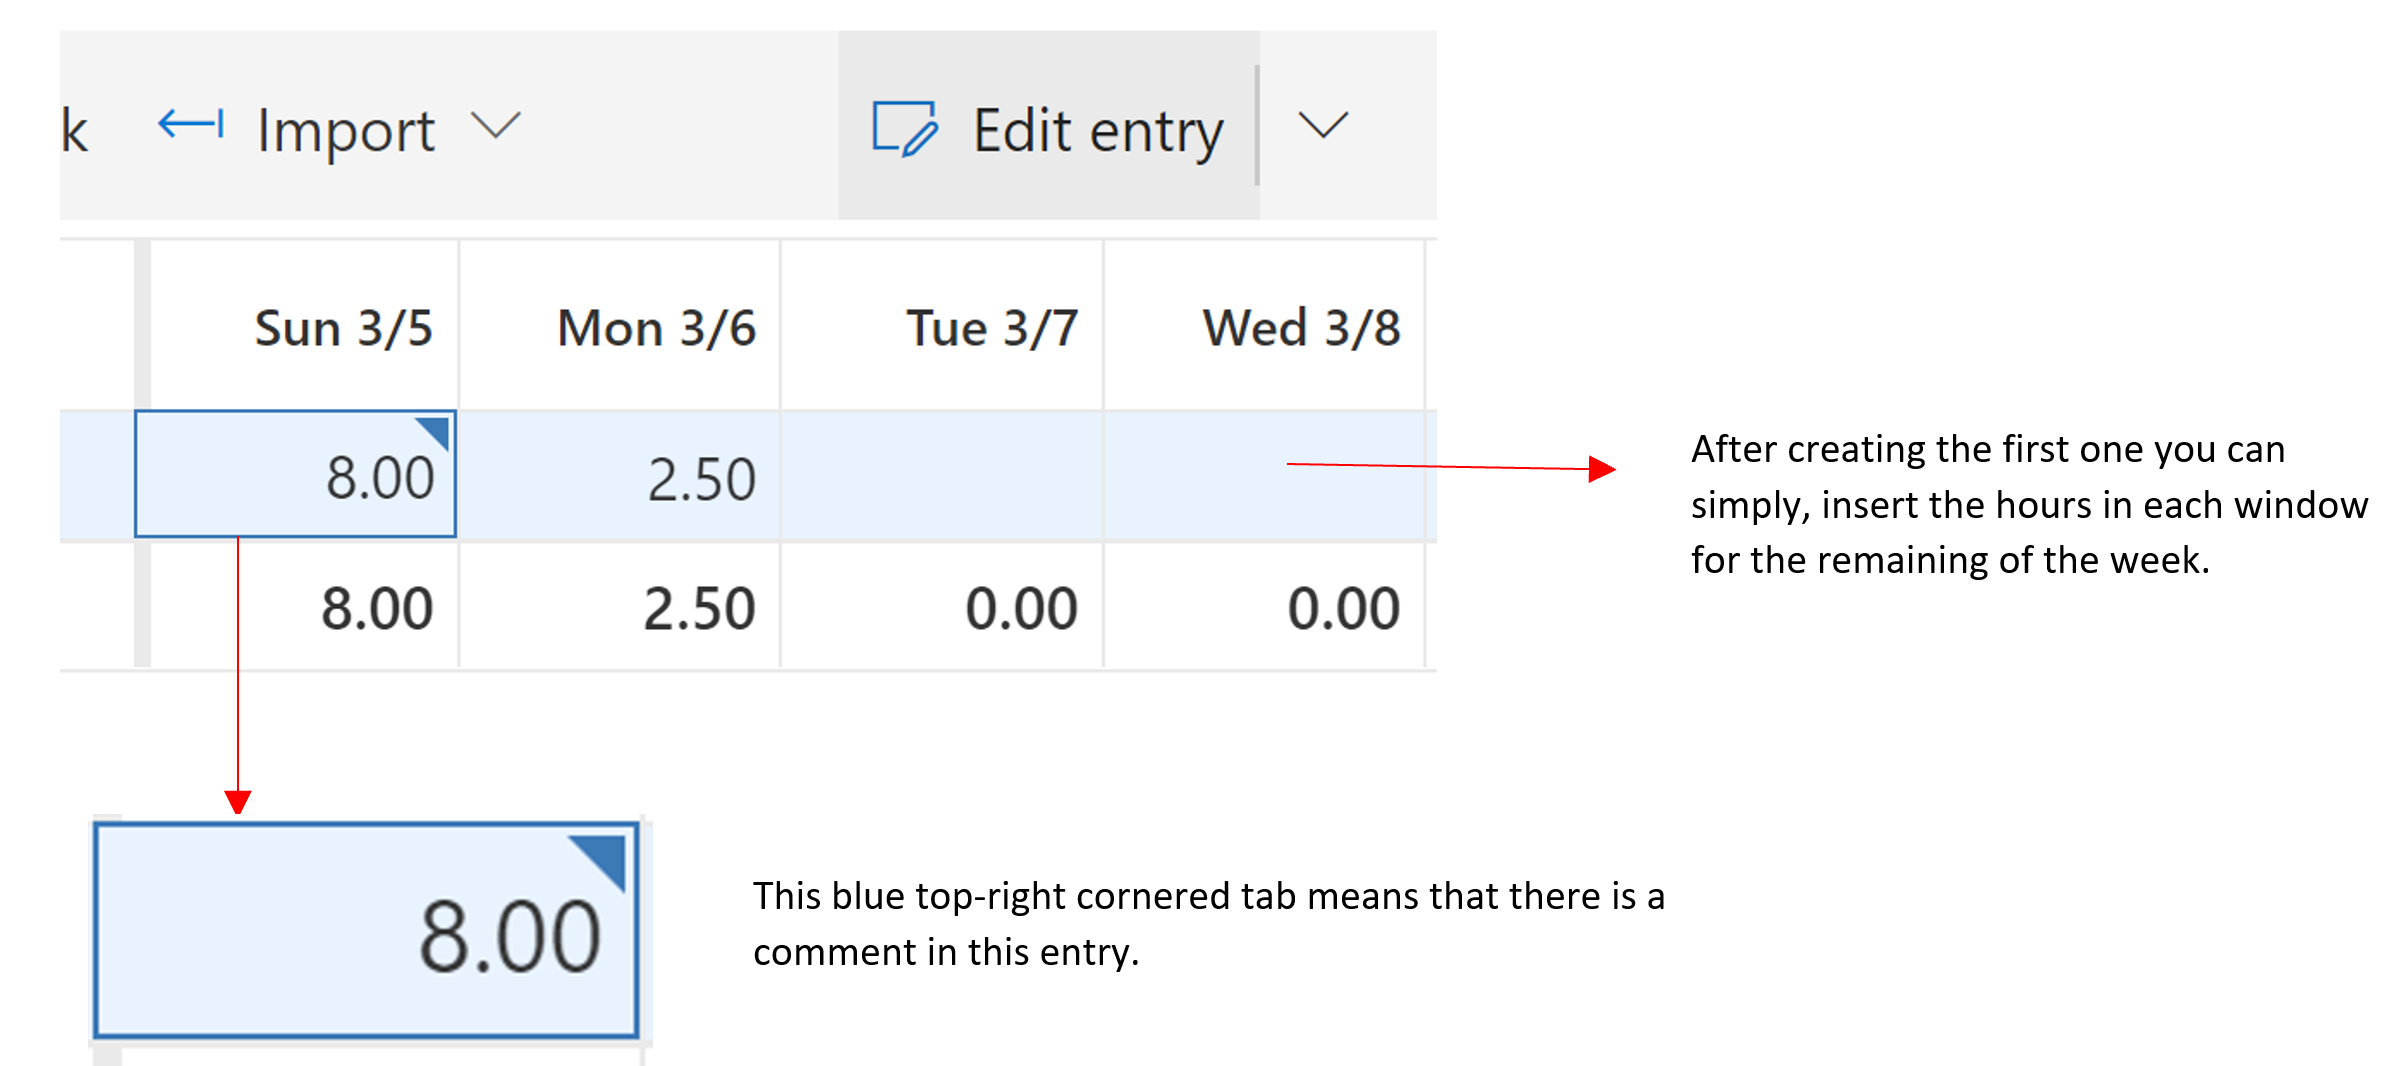This screenshot has height=1066, width=2390.
Task: Expand the Import dropdown chevron
Action: [x=497, y=127]
